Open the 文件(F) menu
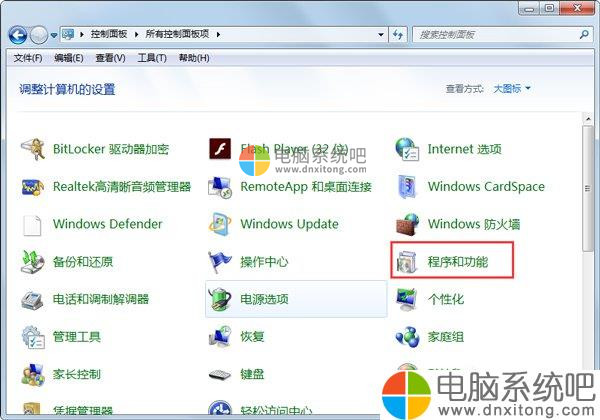600x420 pixels. pos(28,58)
